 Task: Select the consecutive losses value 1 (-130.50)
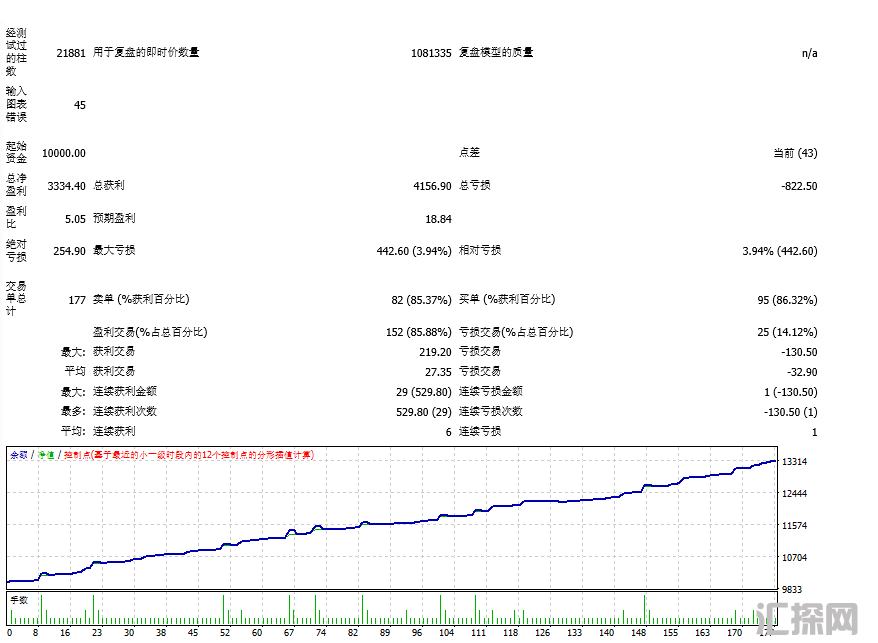[791, 392]
